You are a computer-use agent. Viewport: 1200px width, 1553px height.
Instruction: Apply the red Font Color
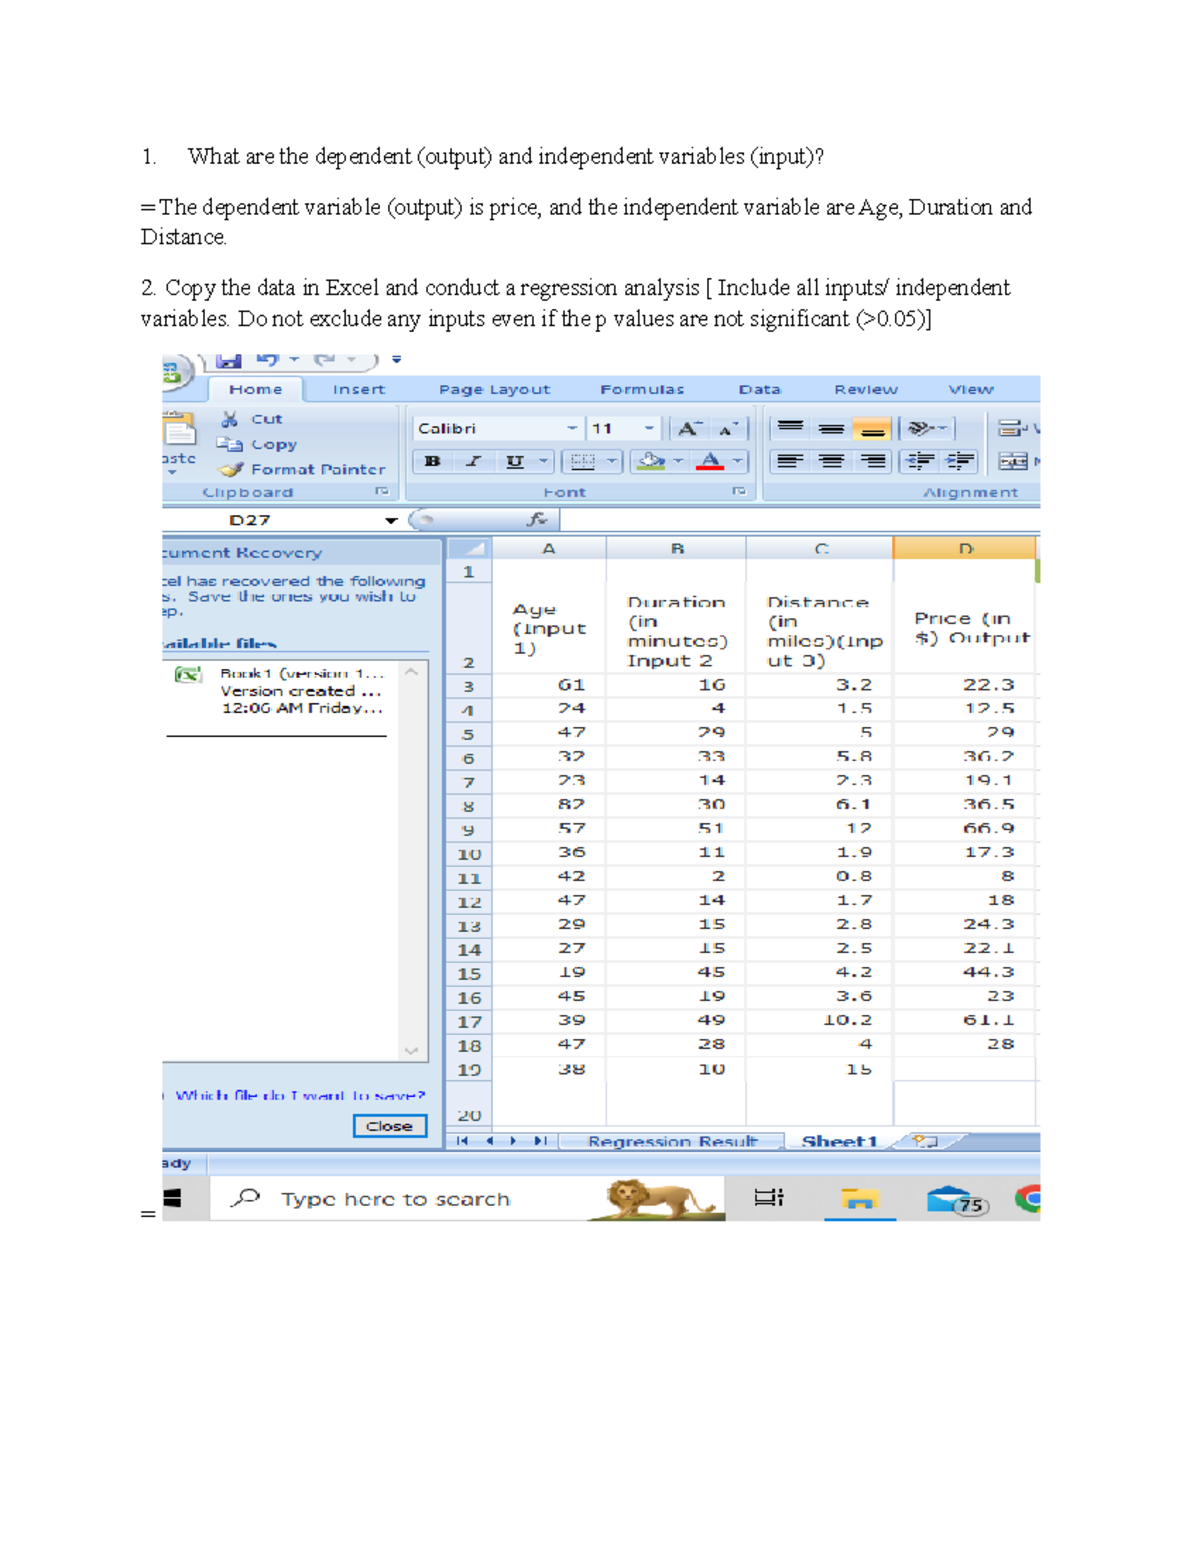[x=710, y=461]
